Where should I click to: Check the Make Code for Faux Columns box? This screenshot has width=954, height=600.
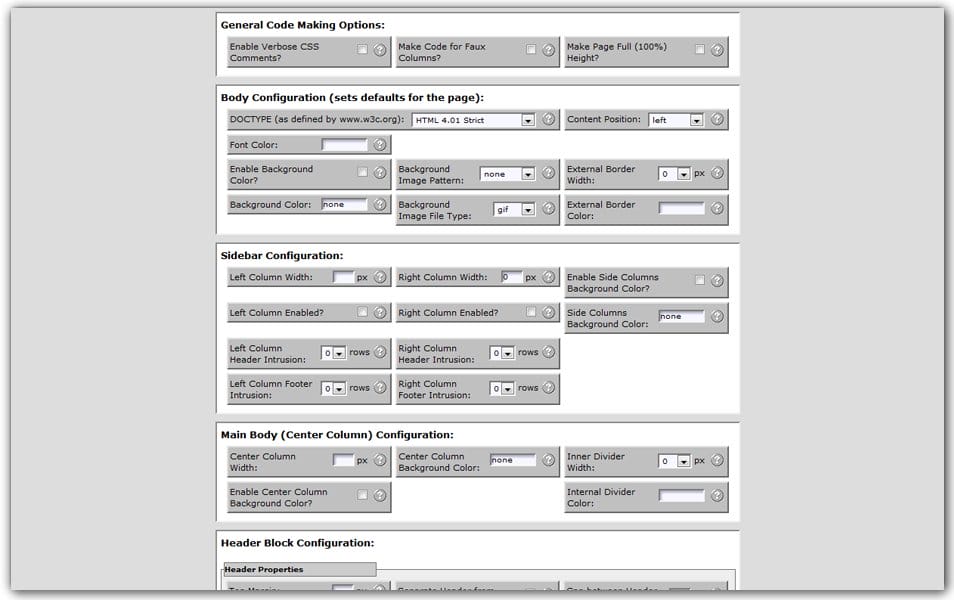coord(530,49)
